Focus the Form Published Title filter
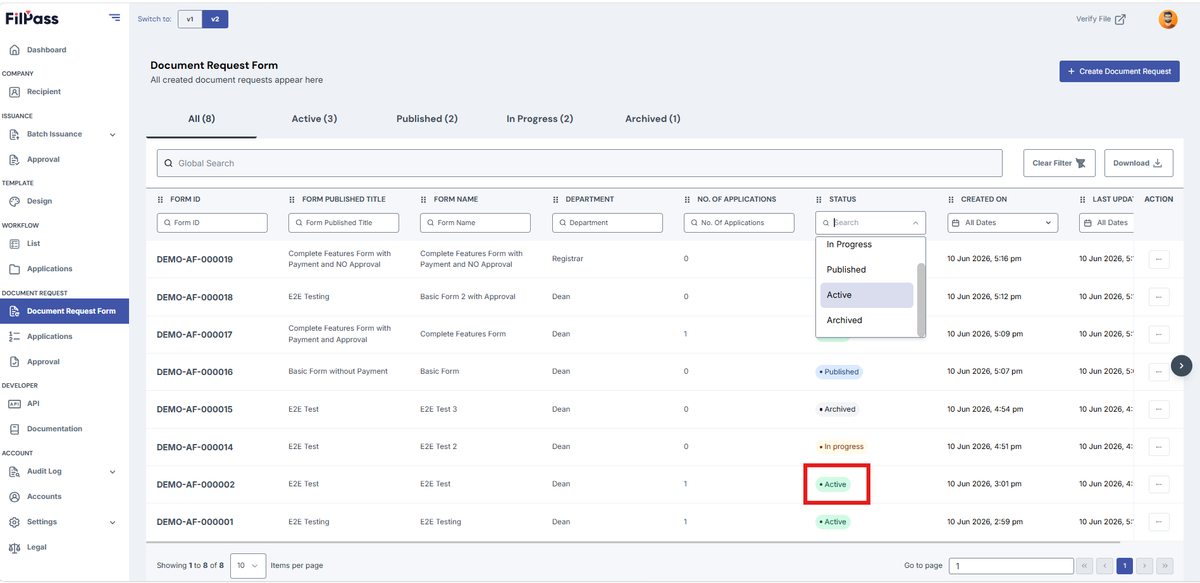This screenshot has height=583, width=1200. coord(344,223)
